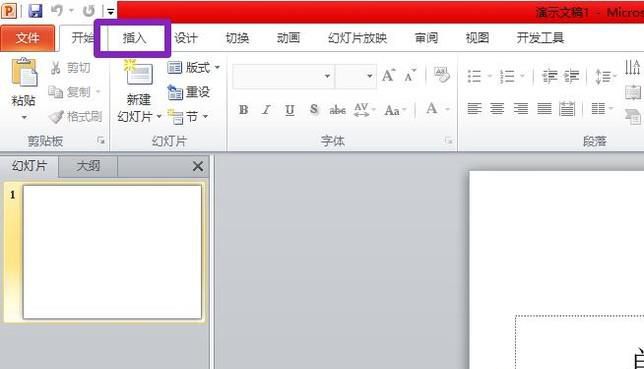
Task: Switch to the 大纲 (Outline) pane tab
Action: pyautogui.click(x=88, y=166)
